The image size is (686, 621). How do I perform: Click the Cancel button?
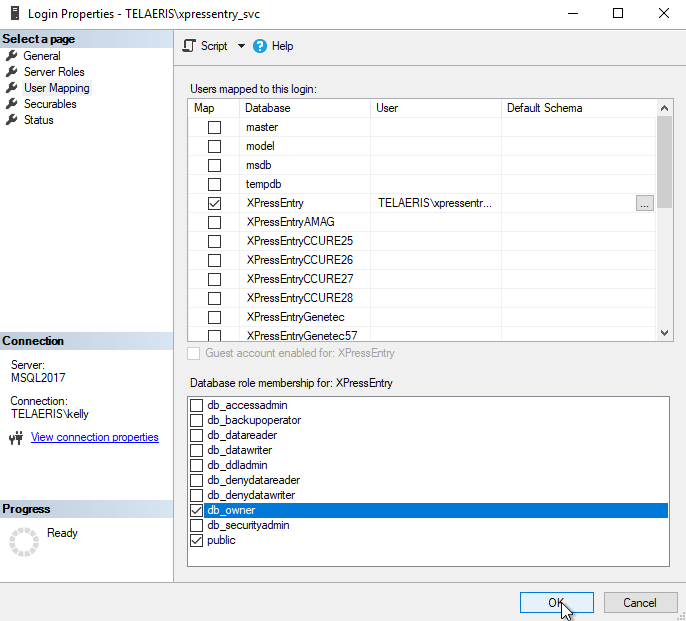640,603
